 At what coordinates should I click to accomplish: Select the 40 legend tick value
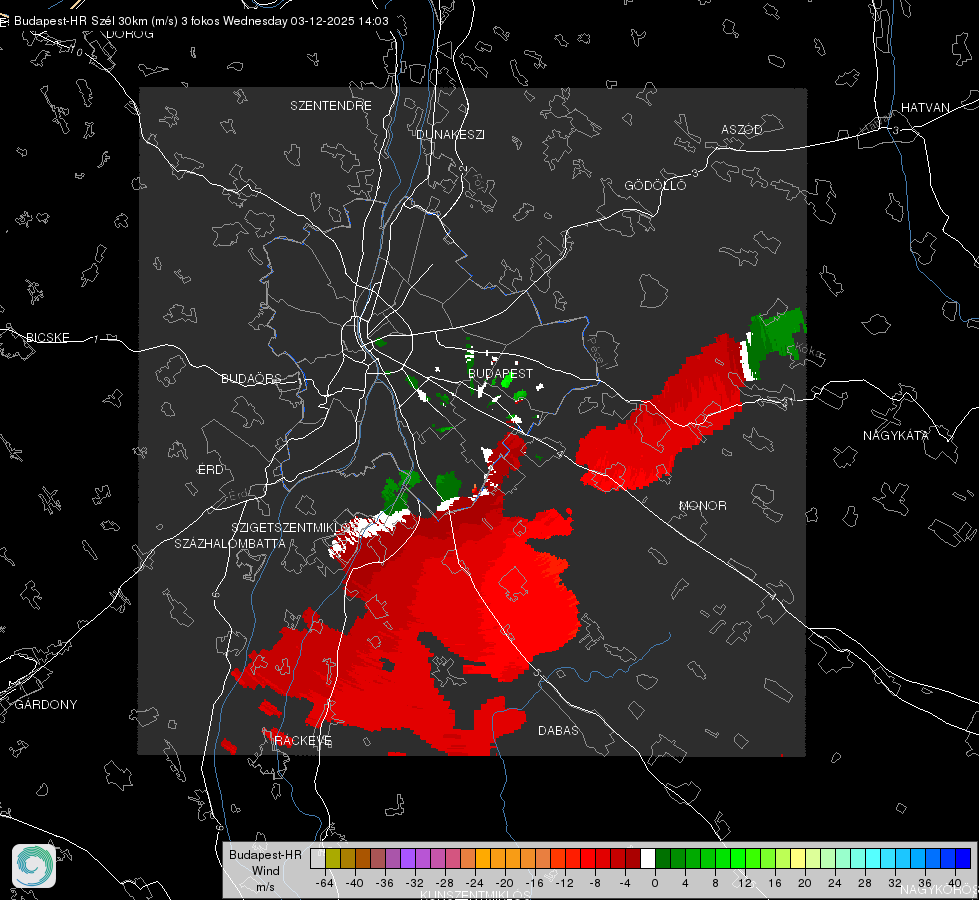tap(955, 883)
